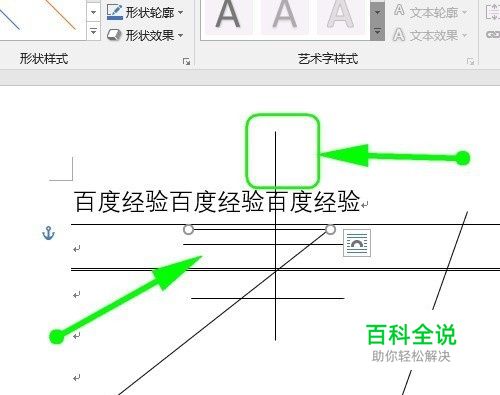Viewport: 500px width, 395px height.
Task: Expand the shape styles gallery more arrow
Action: [93, 31]
